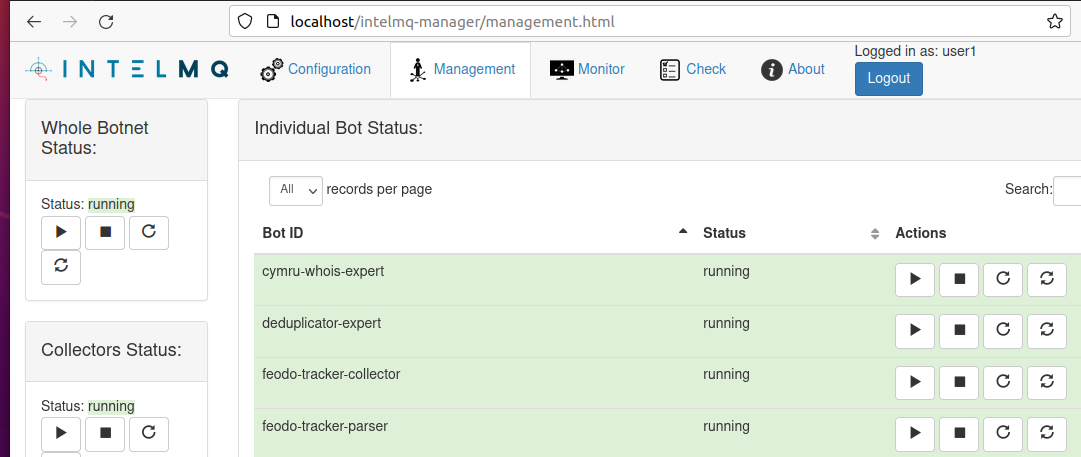Start the whole botnet with play icon
This screenshot has width=1081, height=457.
(x=61, y=232)
